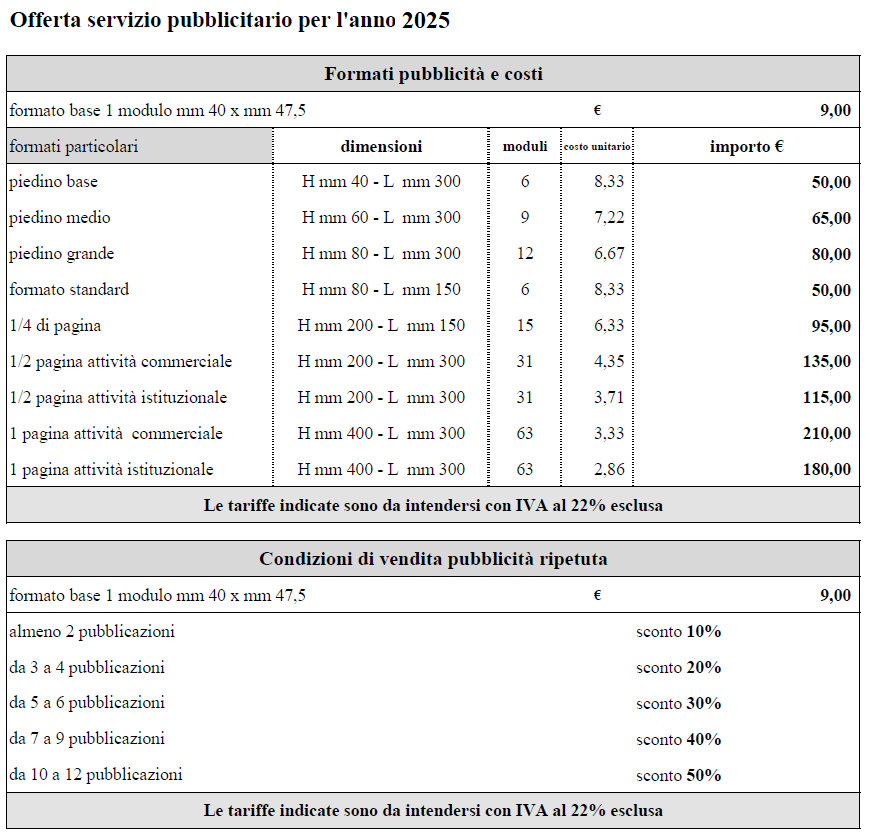Click the 'da 10 a 12 pubblicazioni' row
The image size is (870, 833).
(x=96, y=775)
